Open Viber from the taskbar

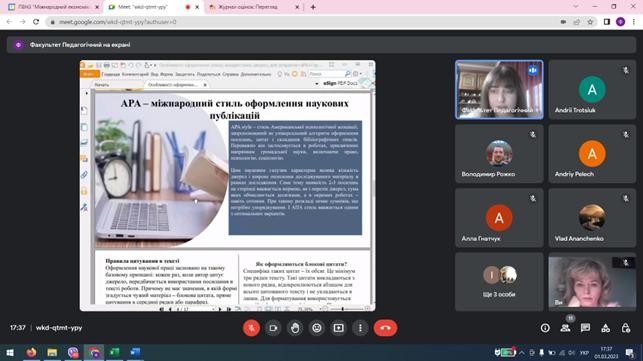[73, 352]
